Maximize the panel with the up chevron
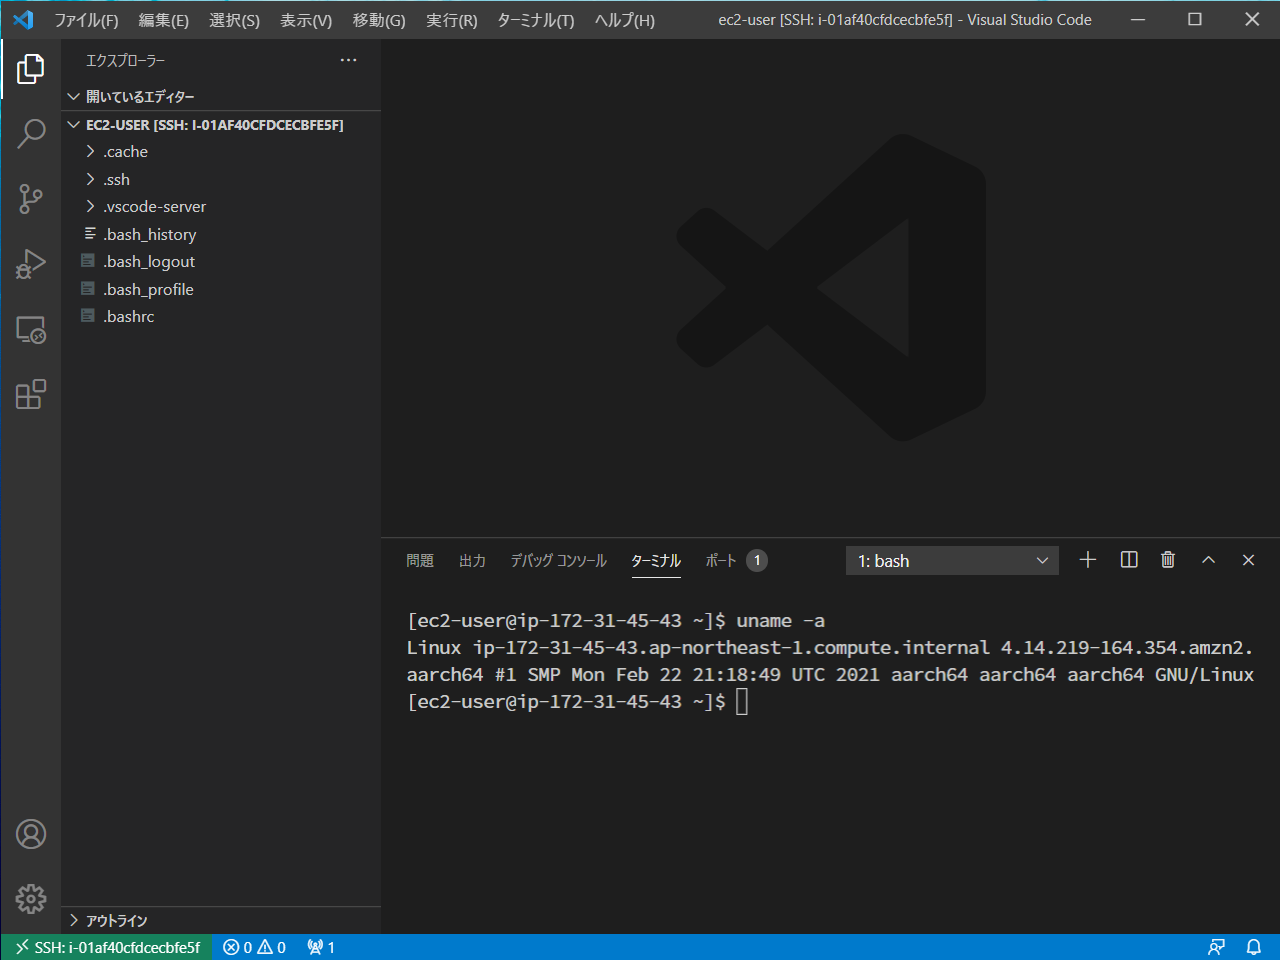 [x=1208, y=560]
